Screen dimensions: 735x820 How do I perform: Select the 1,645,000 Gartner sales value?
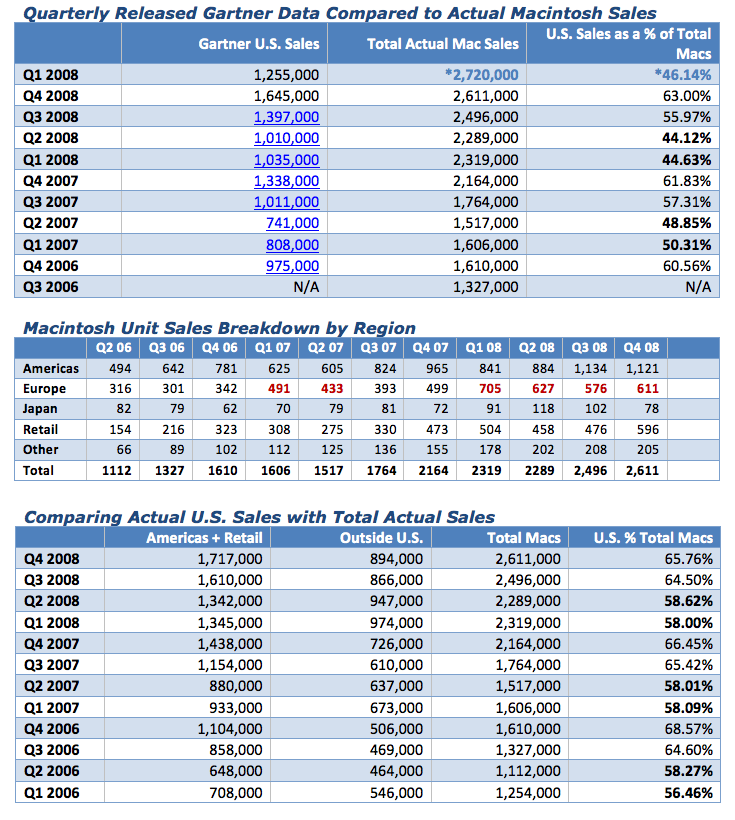(286, 96)
